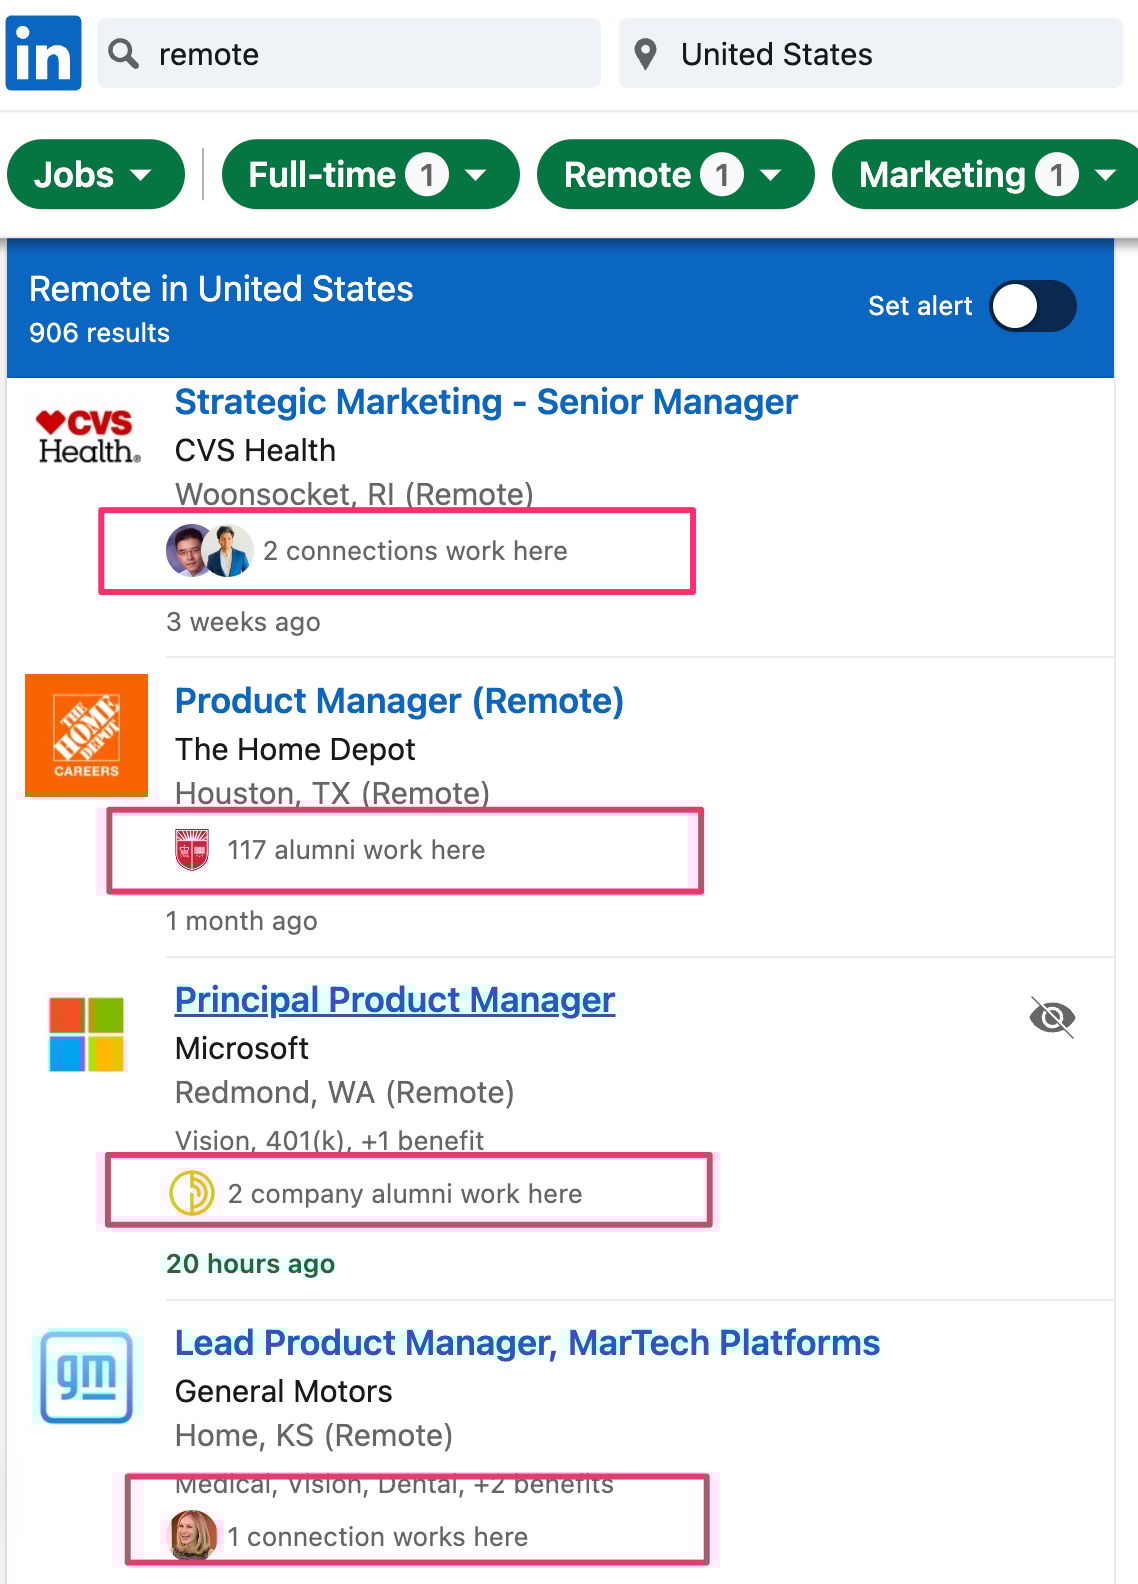Click the school crest on Home Depot job
This screenshot has height=1584, width=1138.
pos(192,850)
